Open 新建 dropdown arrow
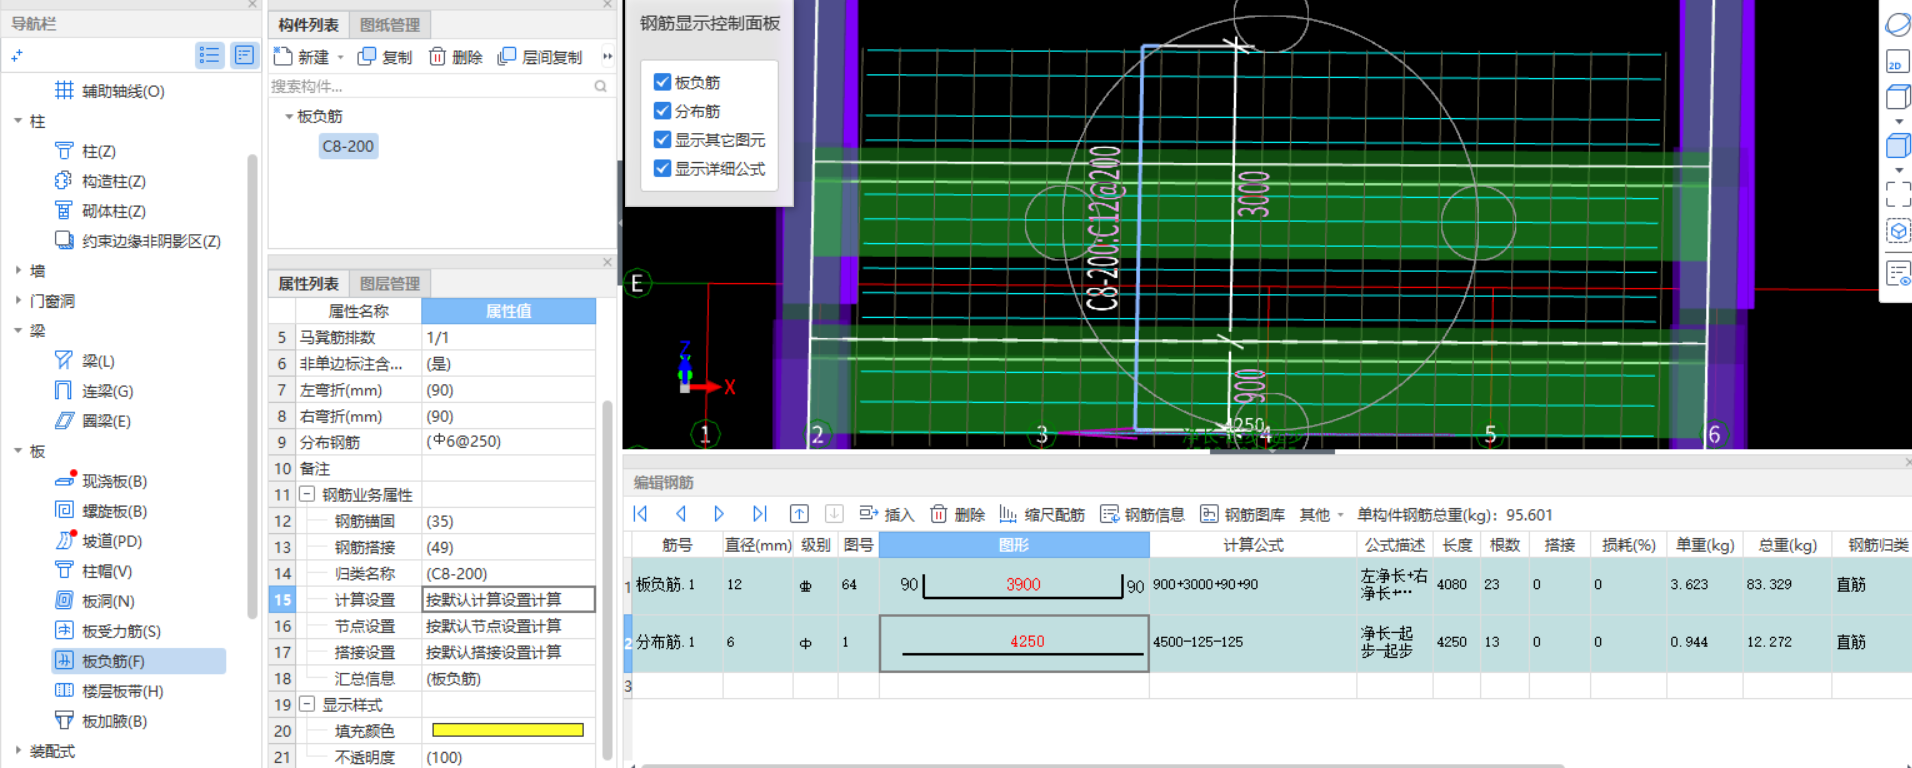This screenshot has width=1912, height=768. [x=340, y=57]
